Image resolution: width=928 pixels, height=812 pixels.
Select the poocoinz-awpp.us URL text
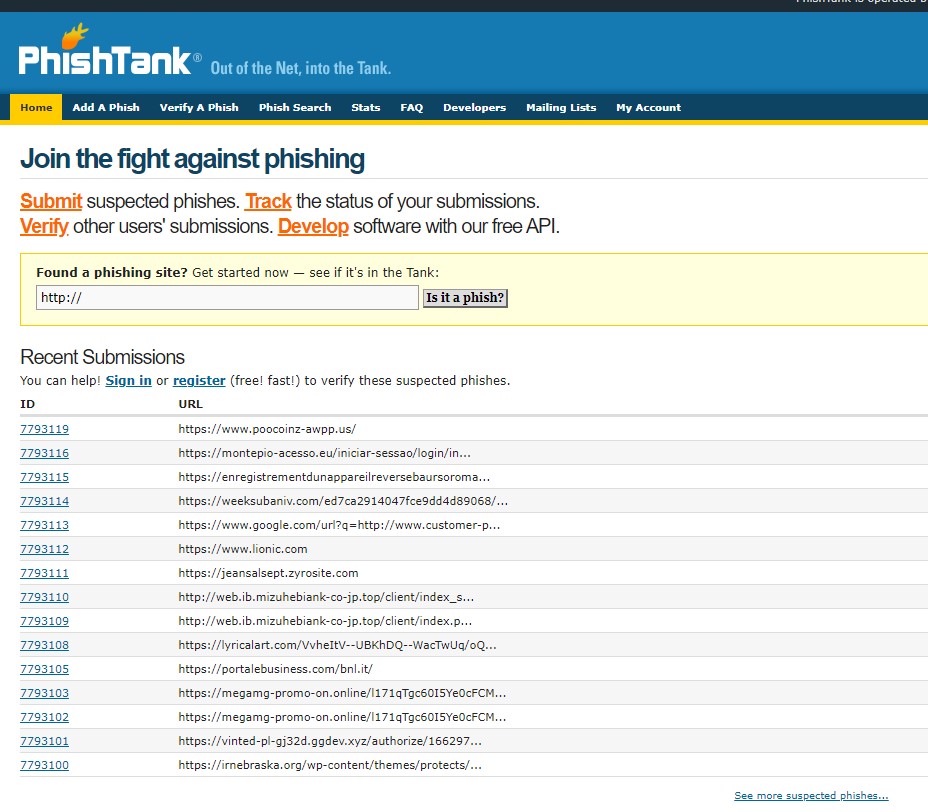(267, 429)
